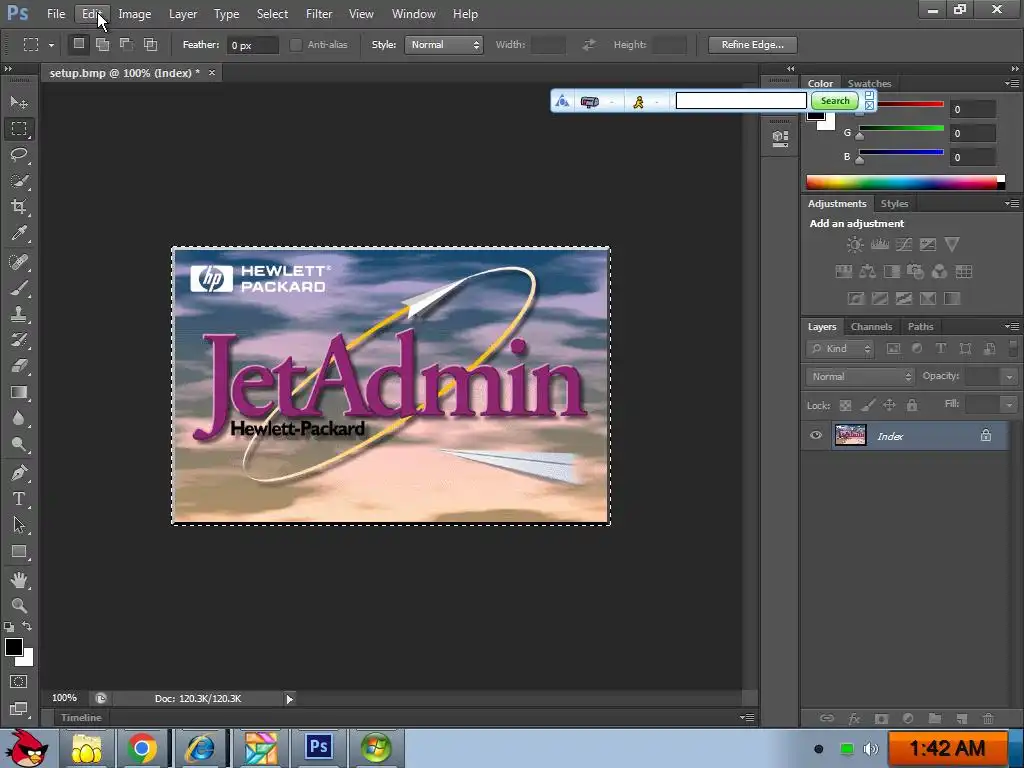This screenshot has width=1024, height=768.
Task: Click the Feather input field
Action: 253,45
